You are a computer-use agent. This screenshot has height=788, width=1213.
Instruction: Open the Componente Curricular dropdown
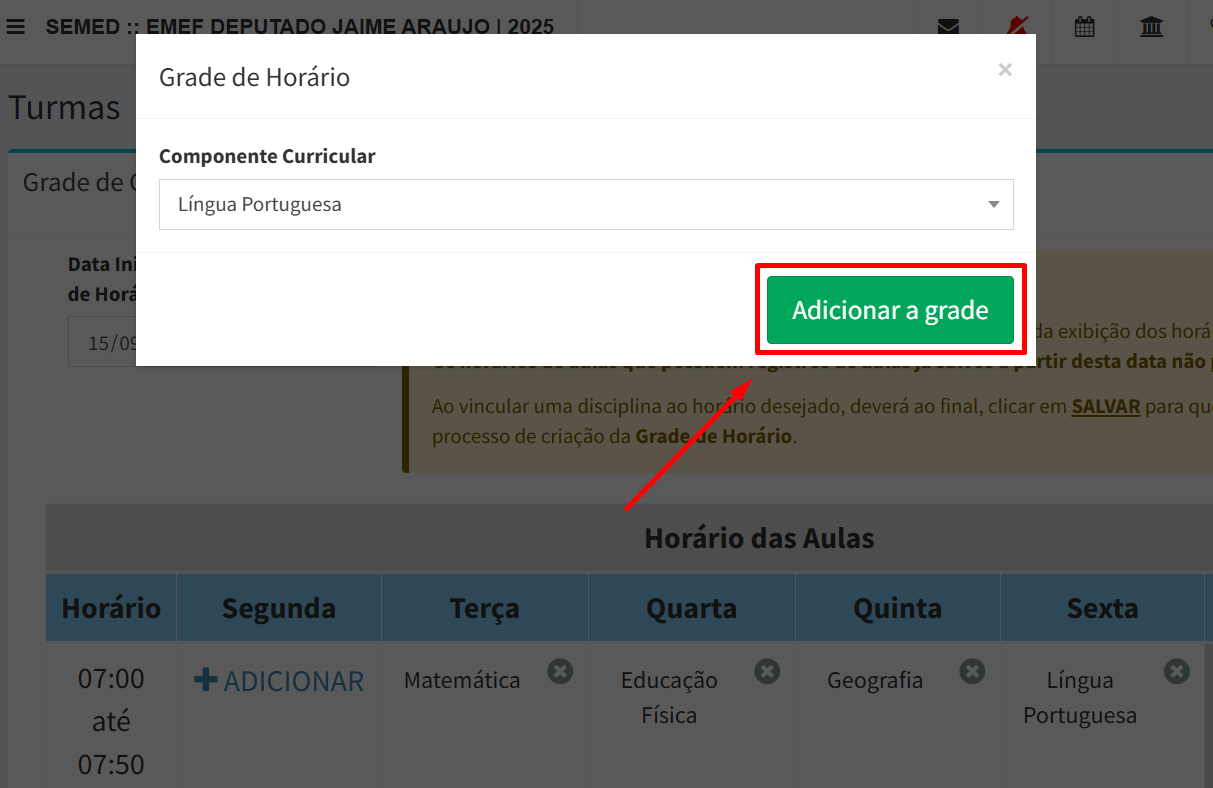(x=586, y=204)
